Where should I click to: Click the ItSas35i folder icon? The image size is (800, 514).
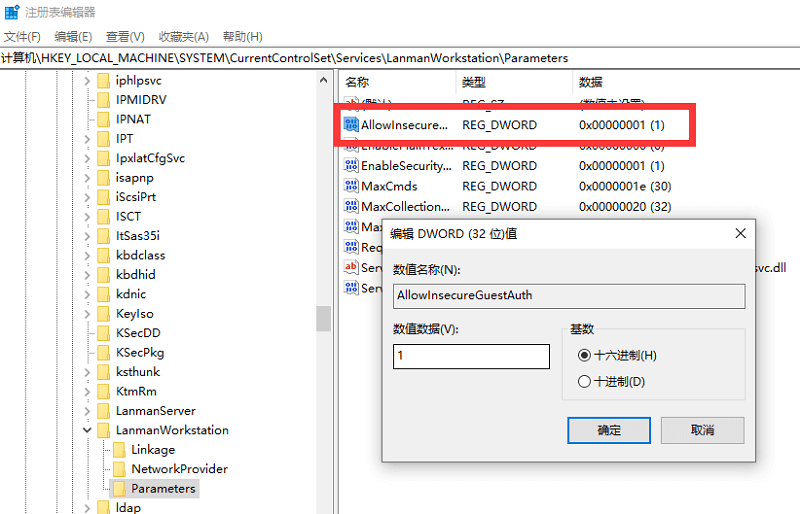pyautogui.click(x=104, y=236)
